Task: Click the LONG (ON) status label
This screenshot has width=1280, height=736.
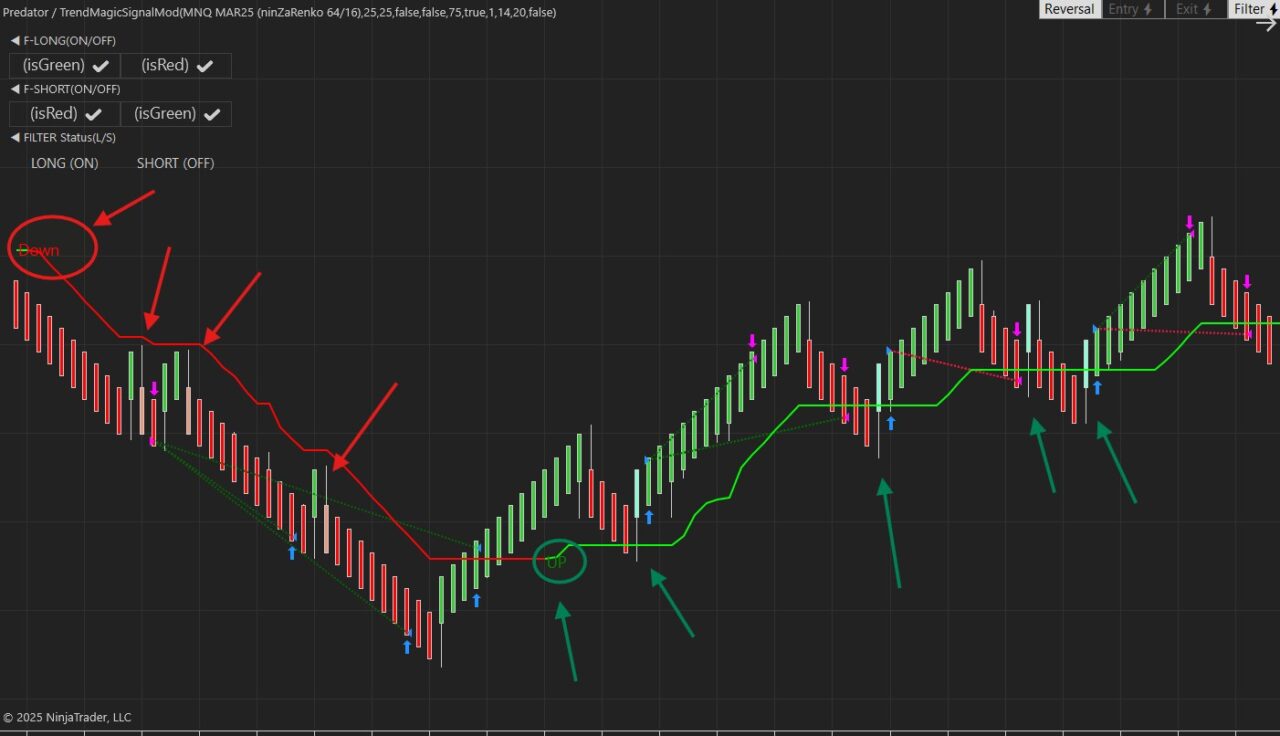Action: [x=64, y=163]
